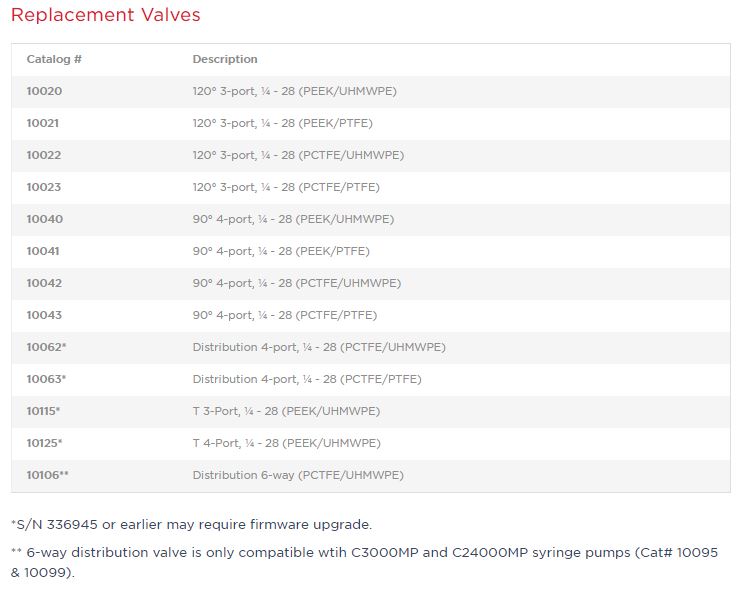Screen dimensions: 741x596
Task: Click the 6-way distribution valve compatibility footnote
Action: pos(364,562)
